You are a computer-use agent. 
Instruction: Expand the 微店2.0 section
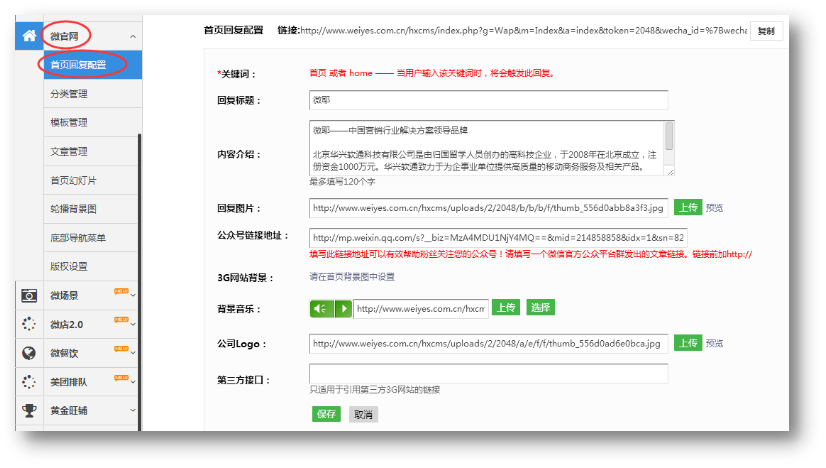pyautogui.click(x=133, y=324)
